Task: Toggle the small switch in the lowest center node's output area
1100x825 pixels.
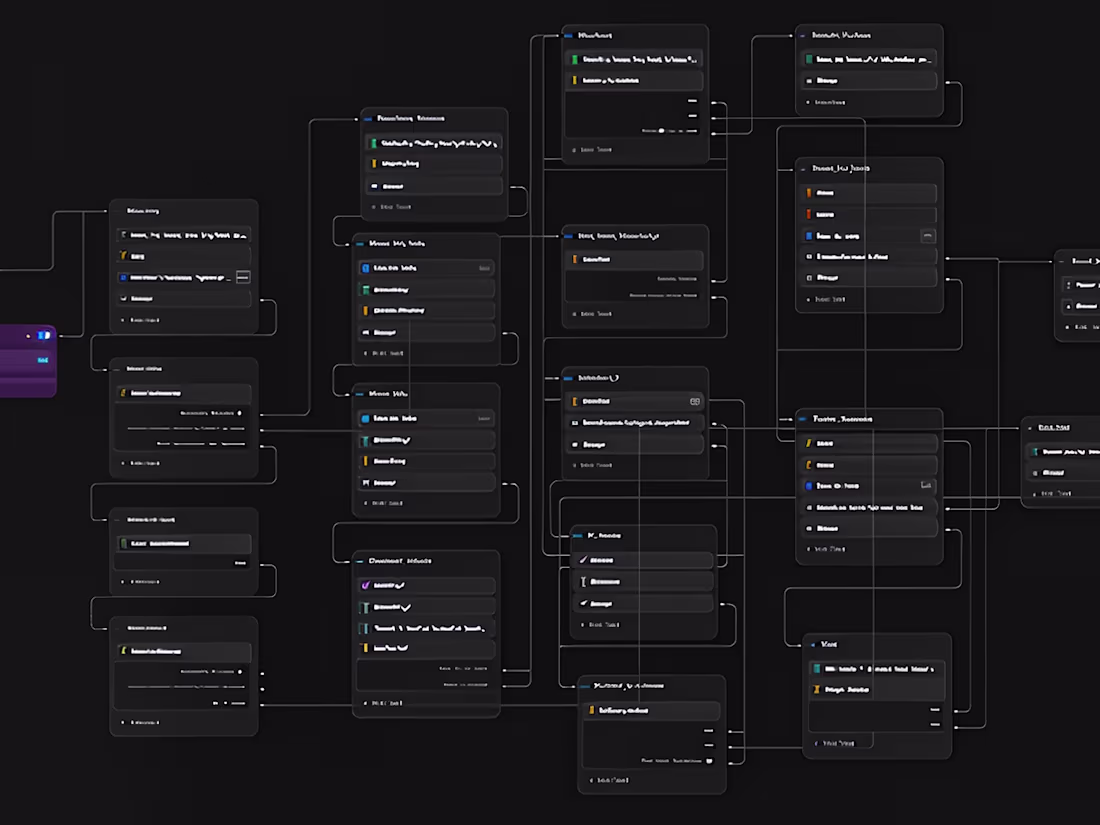Action: (709, 760)
